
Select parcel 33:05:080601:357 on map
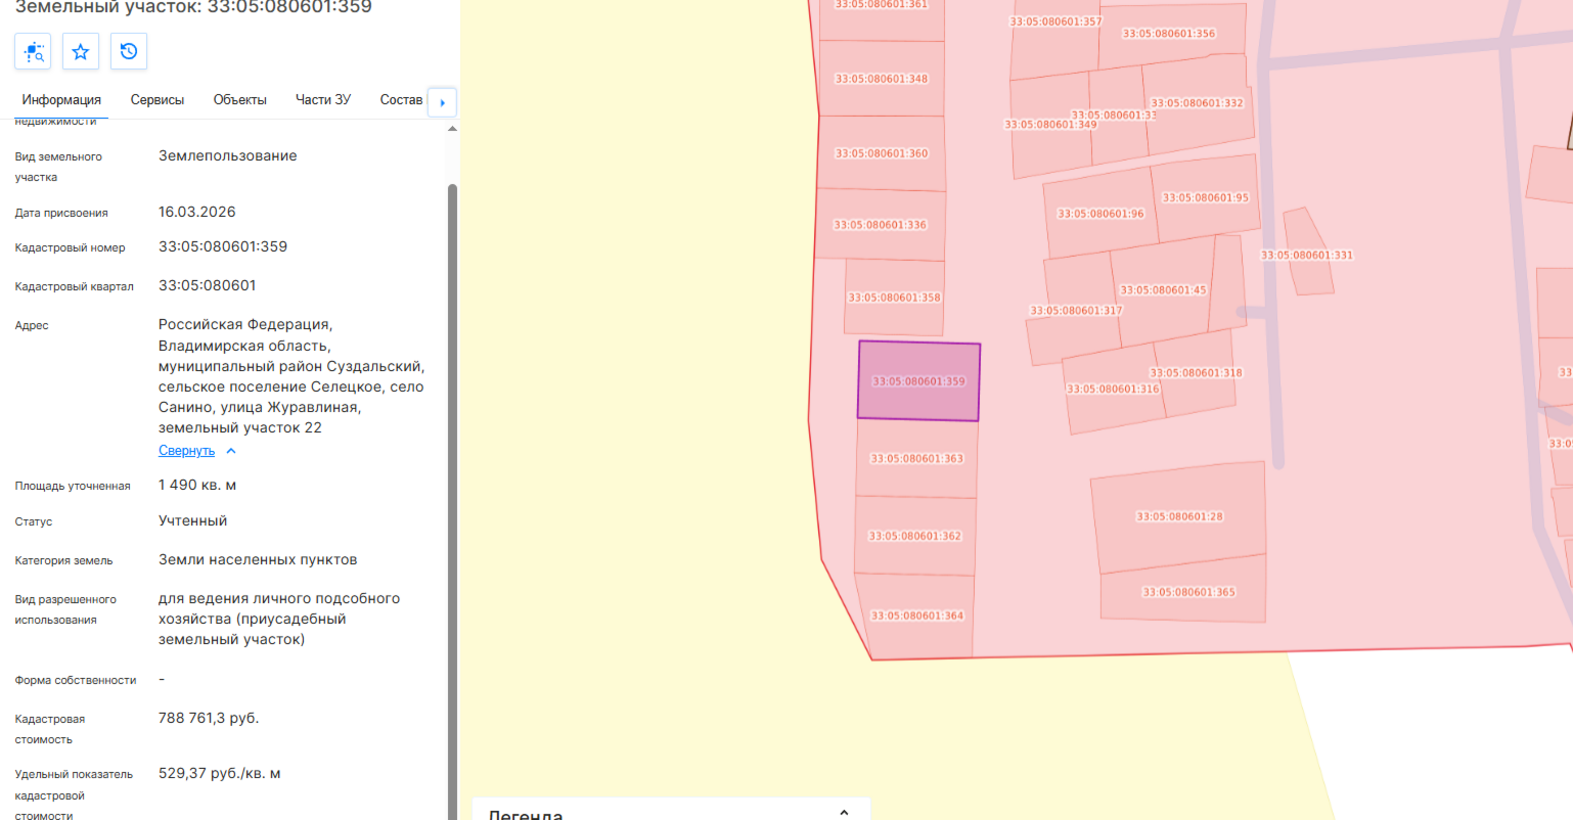(1056, 21)
